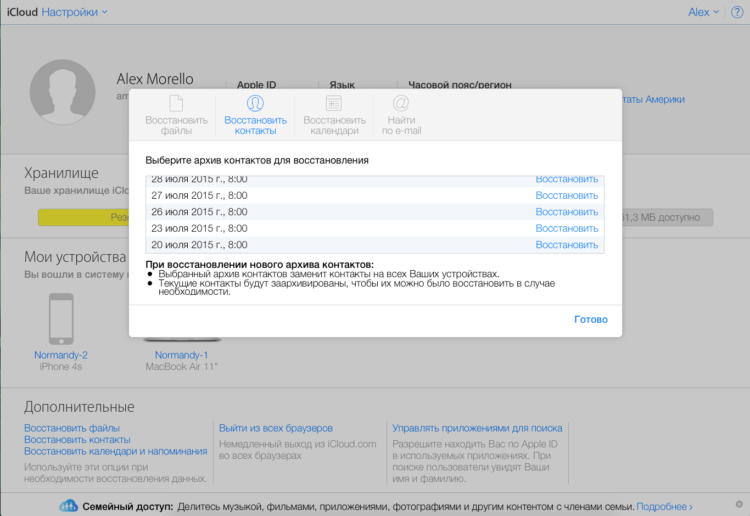This screenshot has height=516, width=750.
Task: Click the calendar icon in the dialog tabs
Action: [x=334, y=103]
